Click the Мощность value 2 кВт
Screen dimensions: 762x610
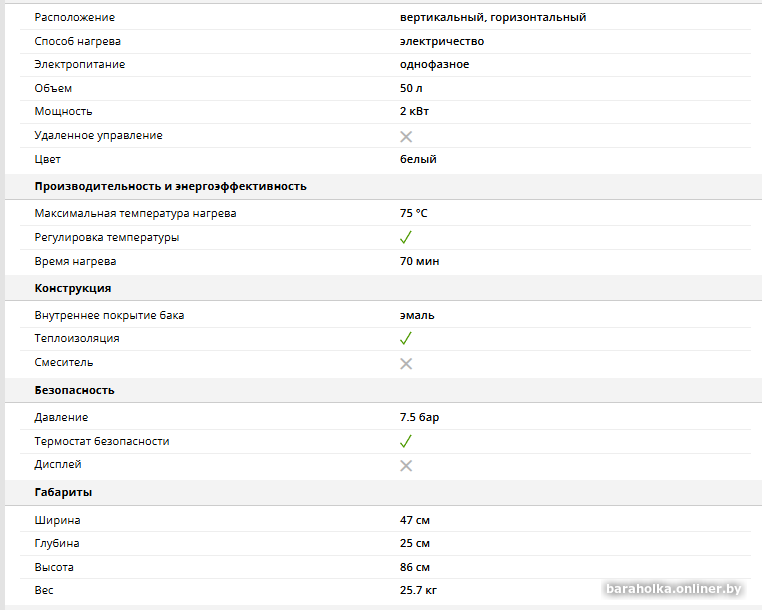[414, 111]
